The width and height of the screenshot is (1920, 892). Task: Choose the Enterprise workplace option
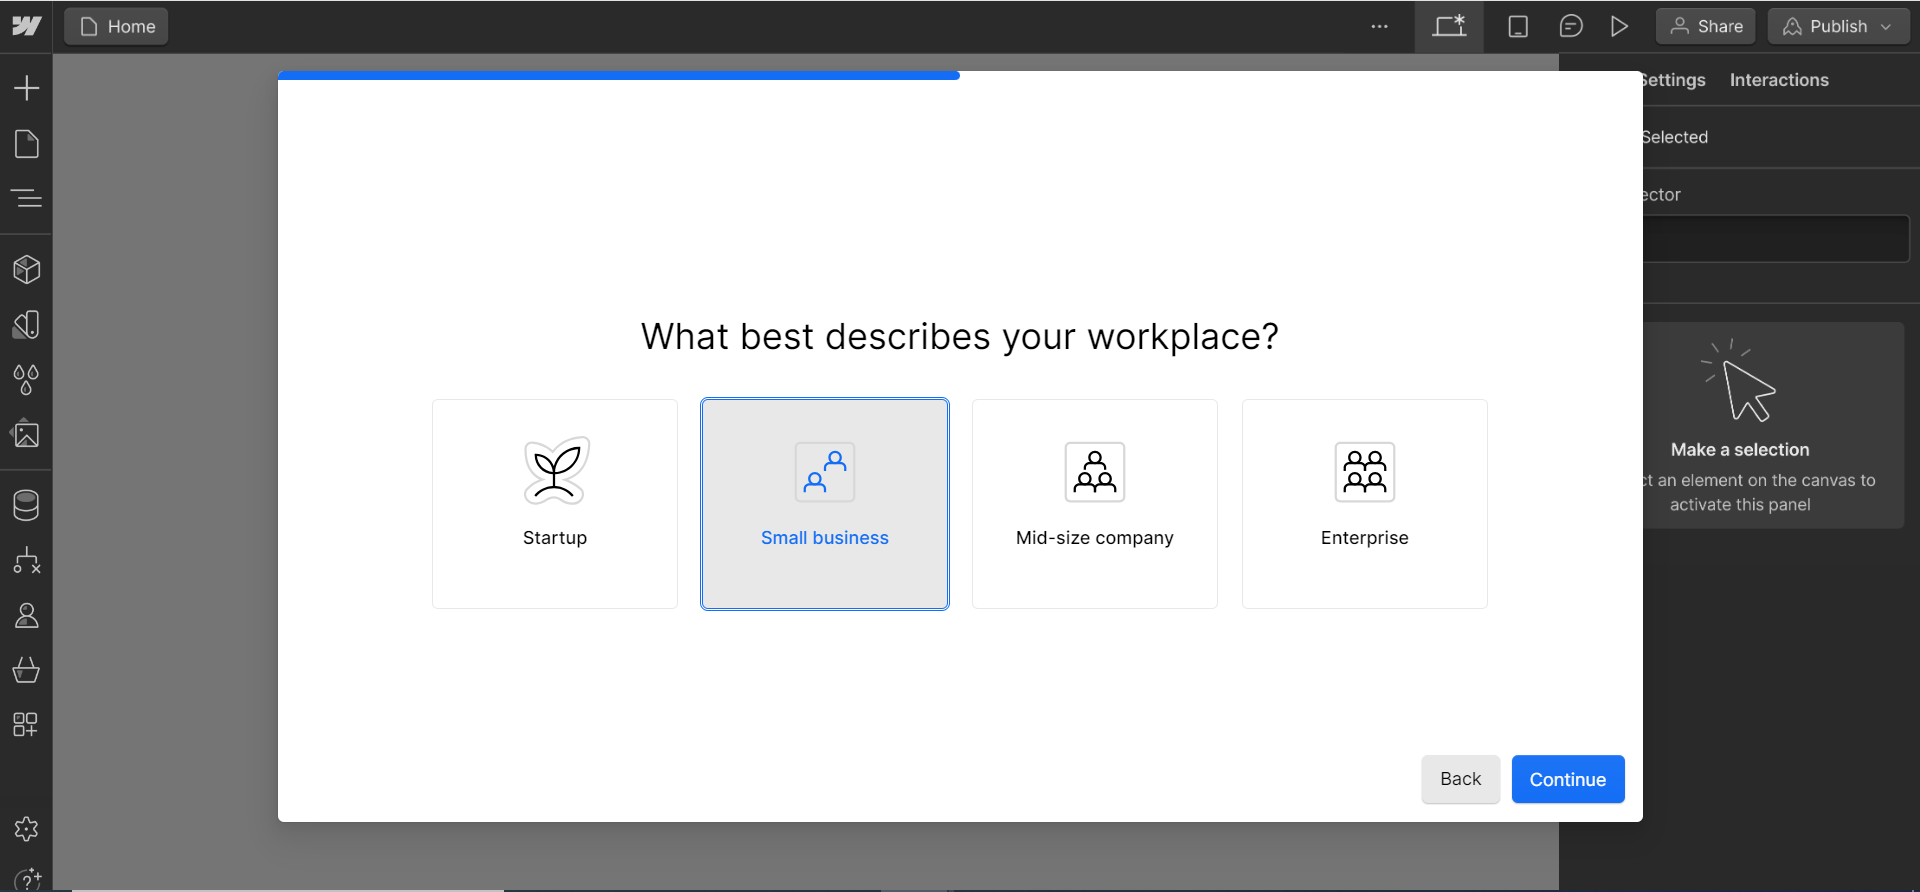1364,504
